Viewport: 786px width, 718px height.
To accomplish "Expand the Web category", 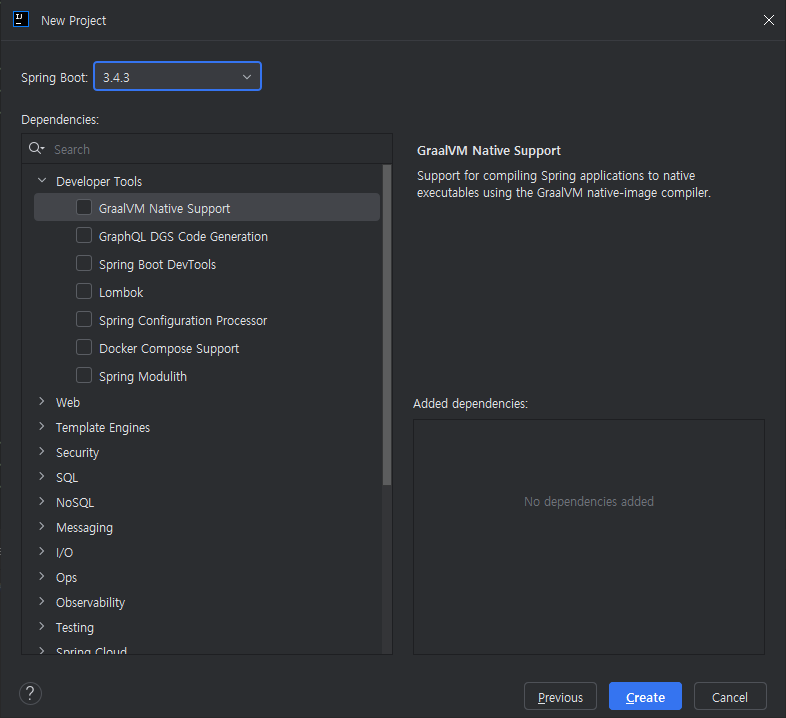I will tap(42, 402).
